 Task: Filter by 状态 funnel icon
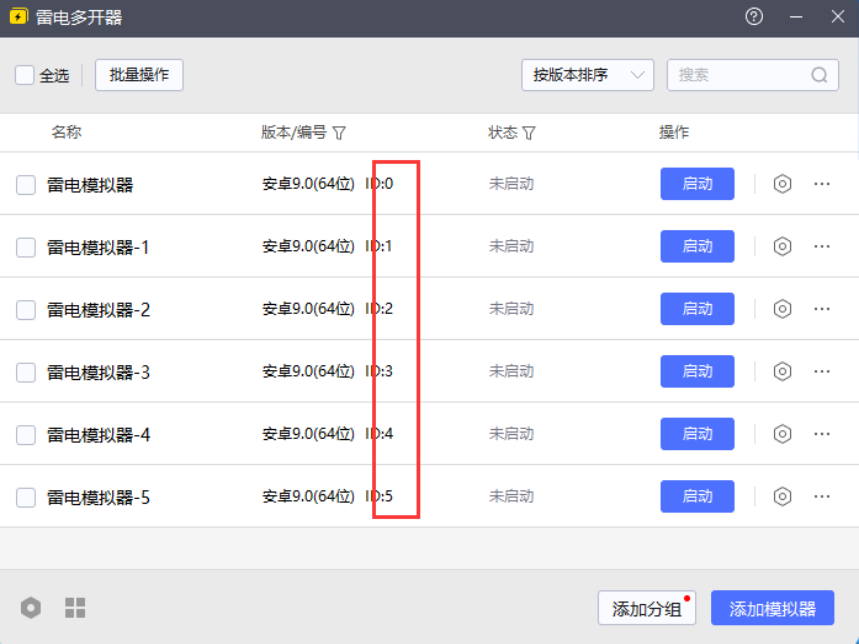pyautogui.click(x=529, y=133)
